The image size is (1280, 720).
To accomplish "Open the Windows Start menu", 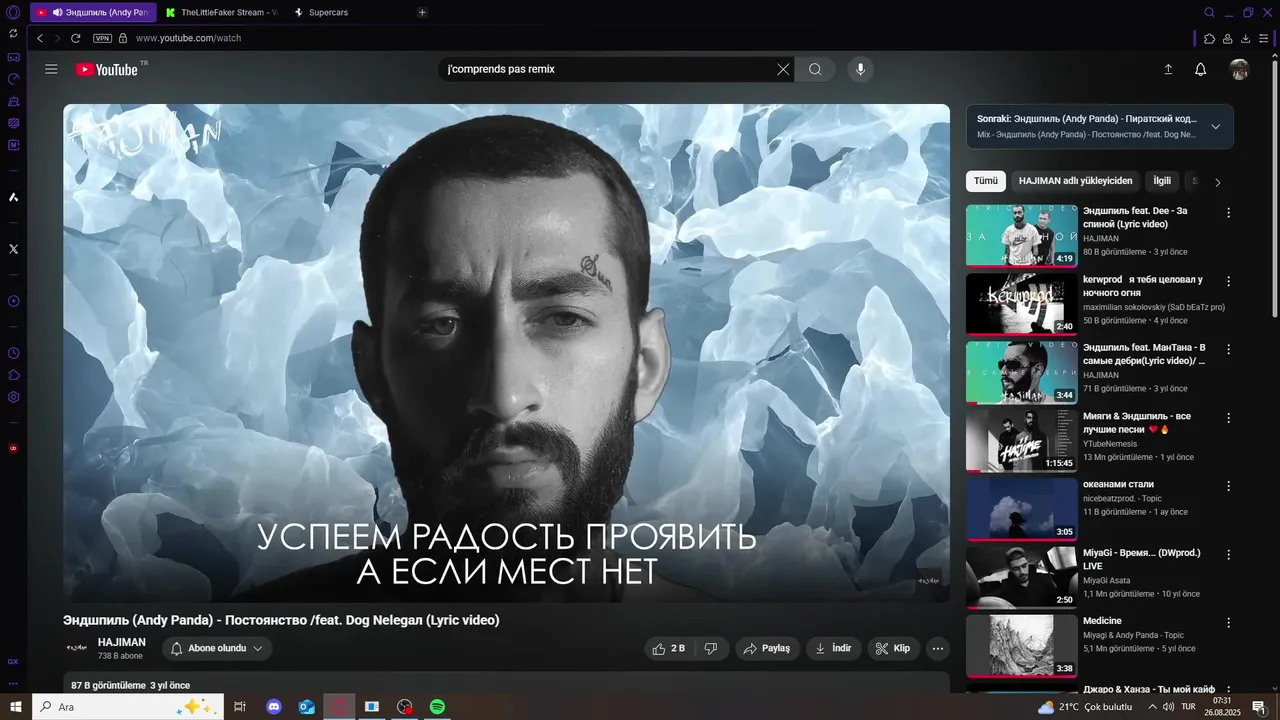I will 16,706.
